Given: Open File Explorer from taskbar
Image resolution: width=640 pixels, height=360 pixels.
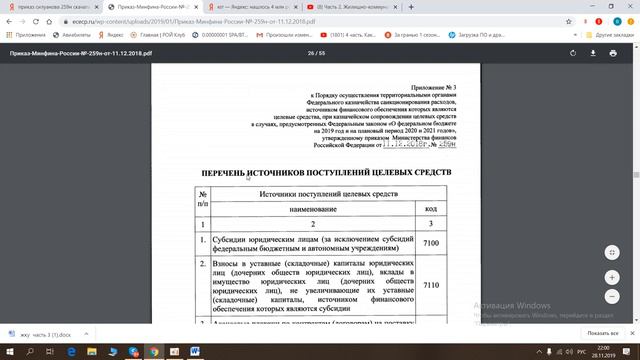Looking at the screenshot, I should (x=92, y=351).
